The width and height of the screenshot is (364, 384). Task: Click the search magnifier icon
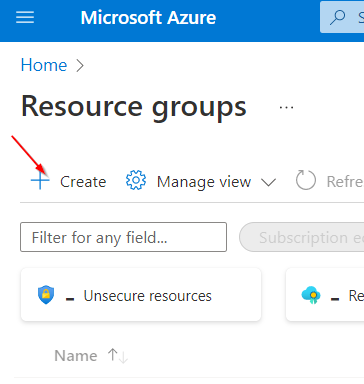point(337,17)
